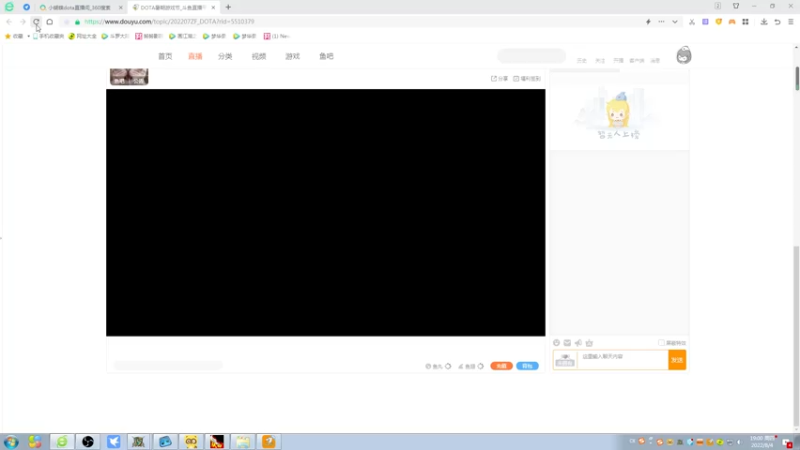Select 直播 in Douyu navigation
Screen dimensions: 800x450
coord(195,56)
